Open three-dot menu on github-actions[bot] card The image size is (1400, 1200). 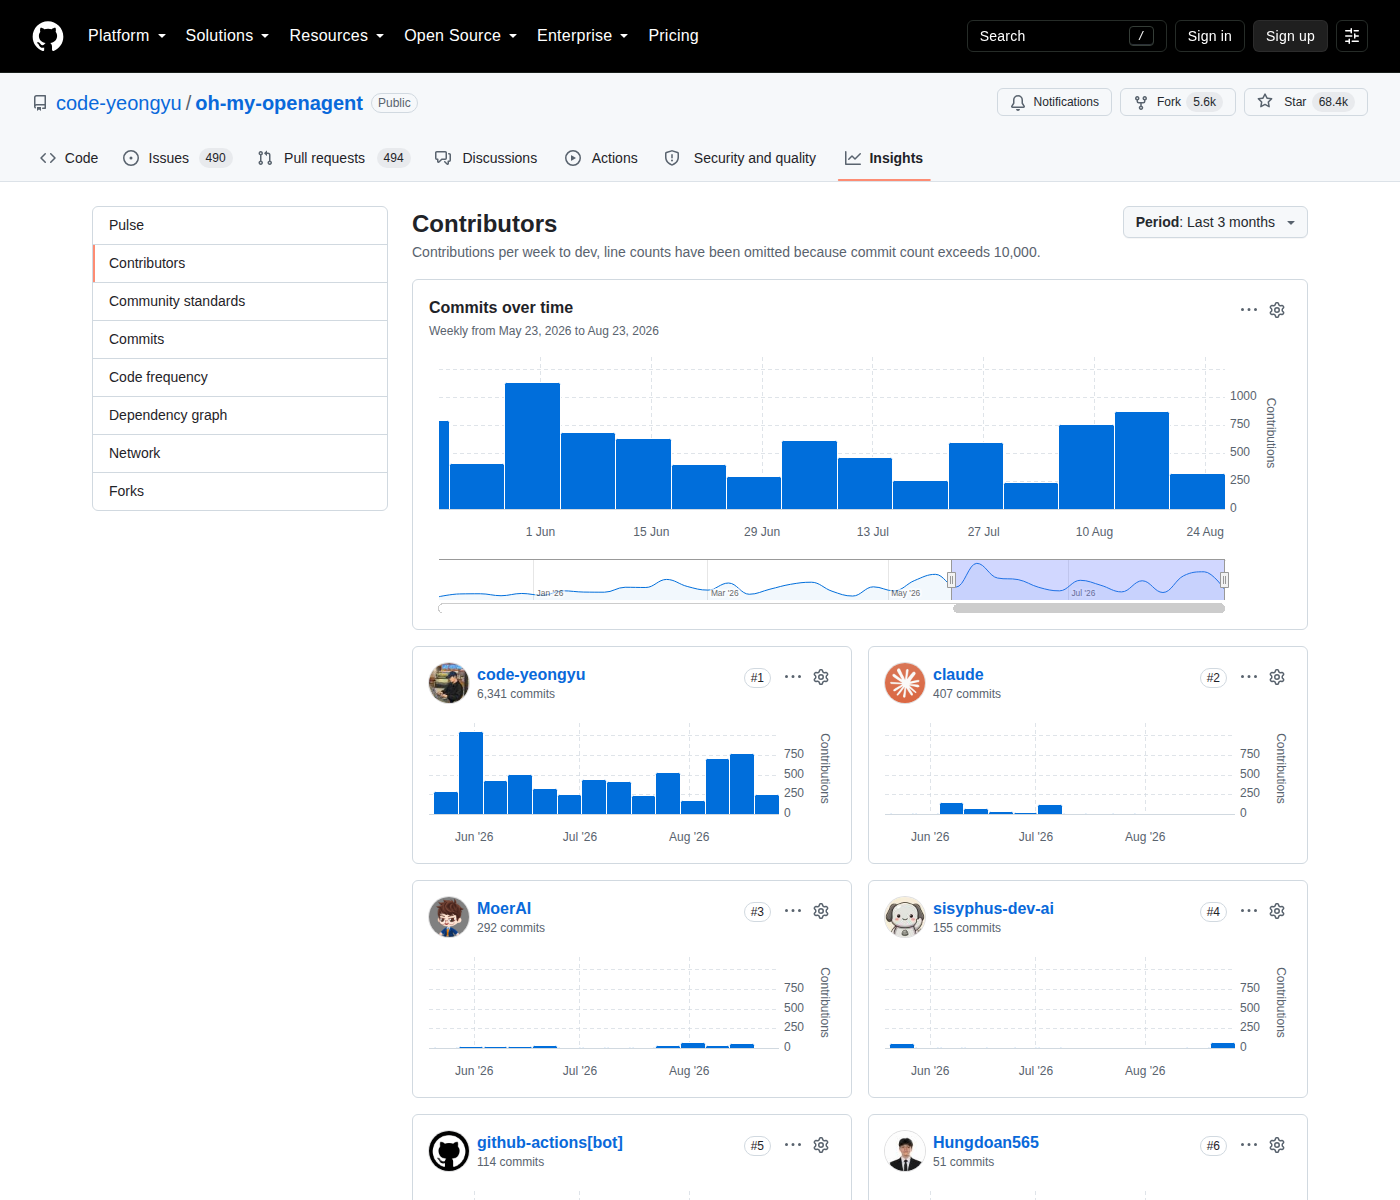(793, 1145)
